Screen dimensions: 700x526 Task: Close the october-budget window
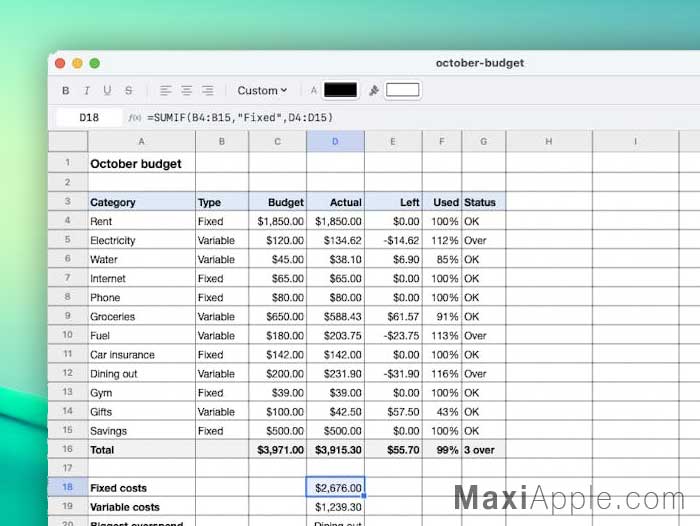pos(60,63)
